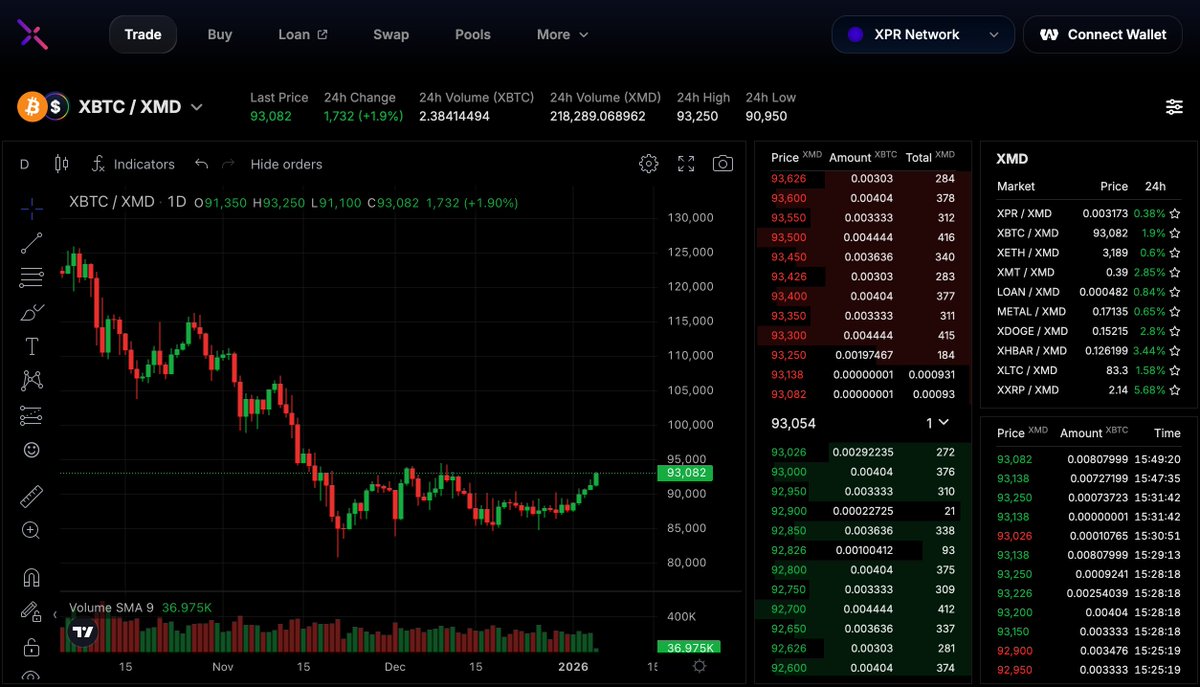Screen dimensions: 1200x687
Task: Star the XMT / XMD market
Action: [x=1175, y=272]
